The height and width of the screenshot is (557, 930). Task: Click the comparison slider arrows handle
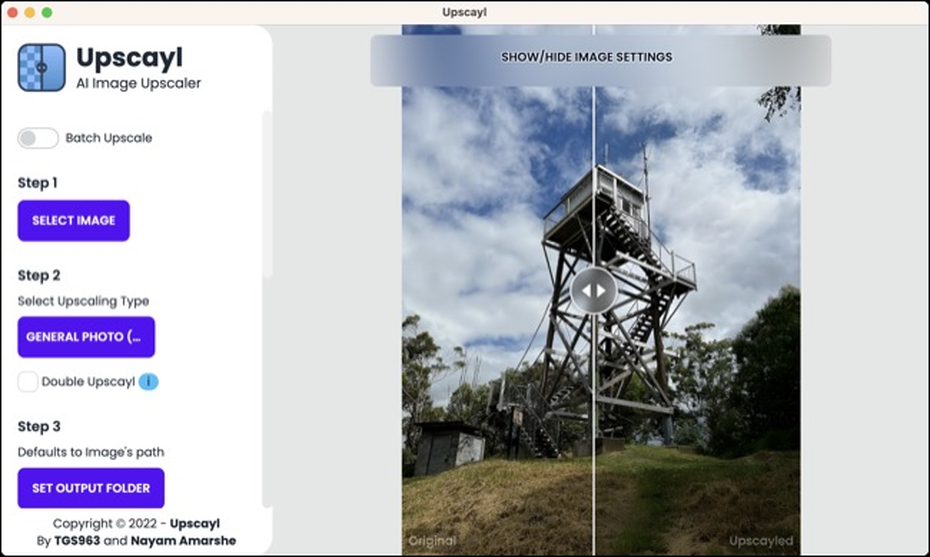coord(594,291)
